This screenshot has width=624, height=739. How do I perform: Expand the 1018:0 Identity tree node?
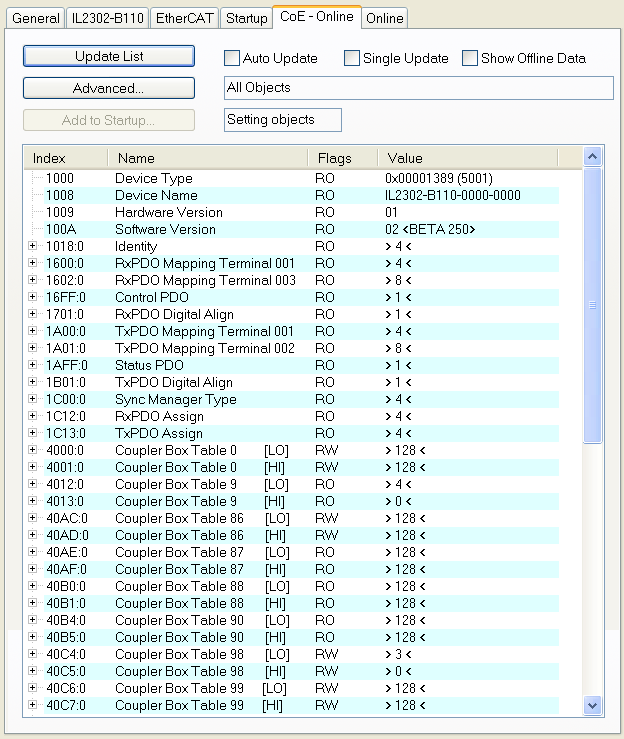[x=32, y=246]
